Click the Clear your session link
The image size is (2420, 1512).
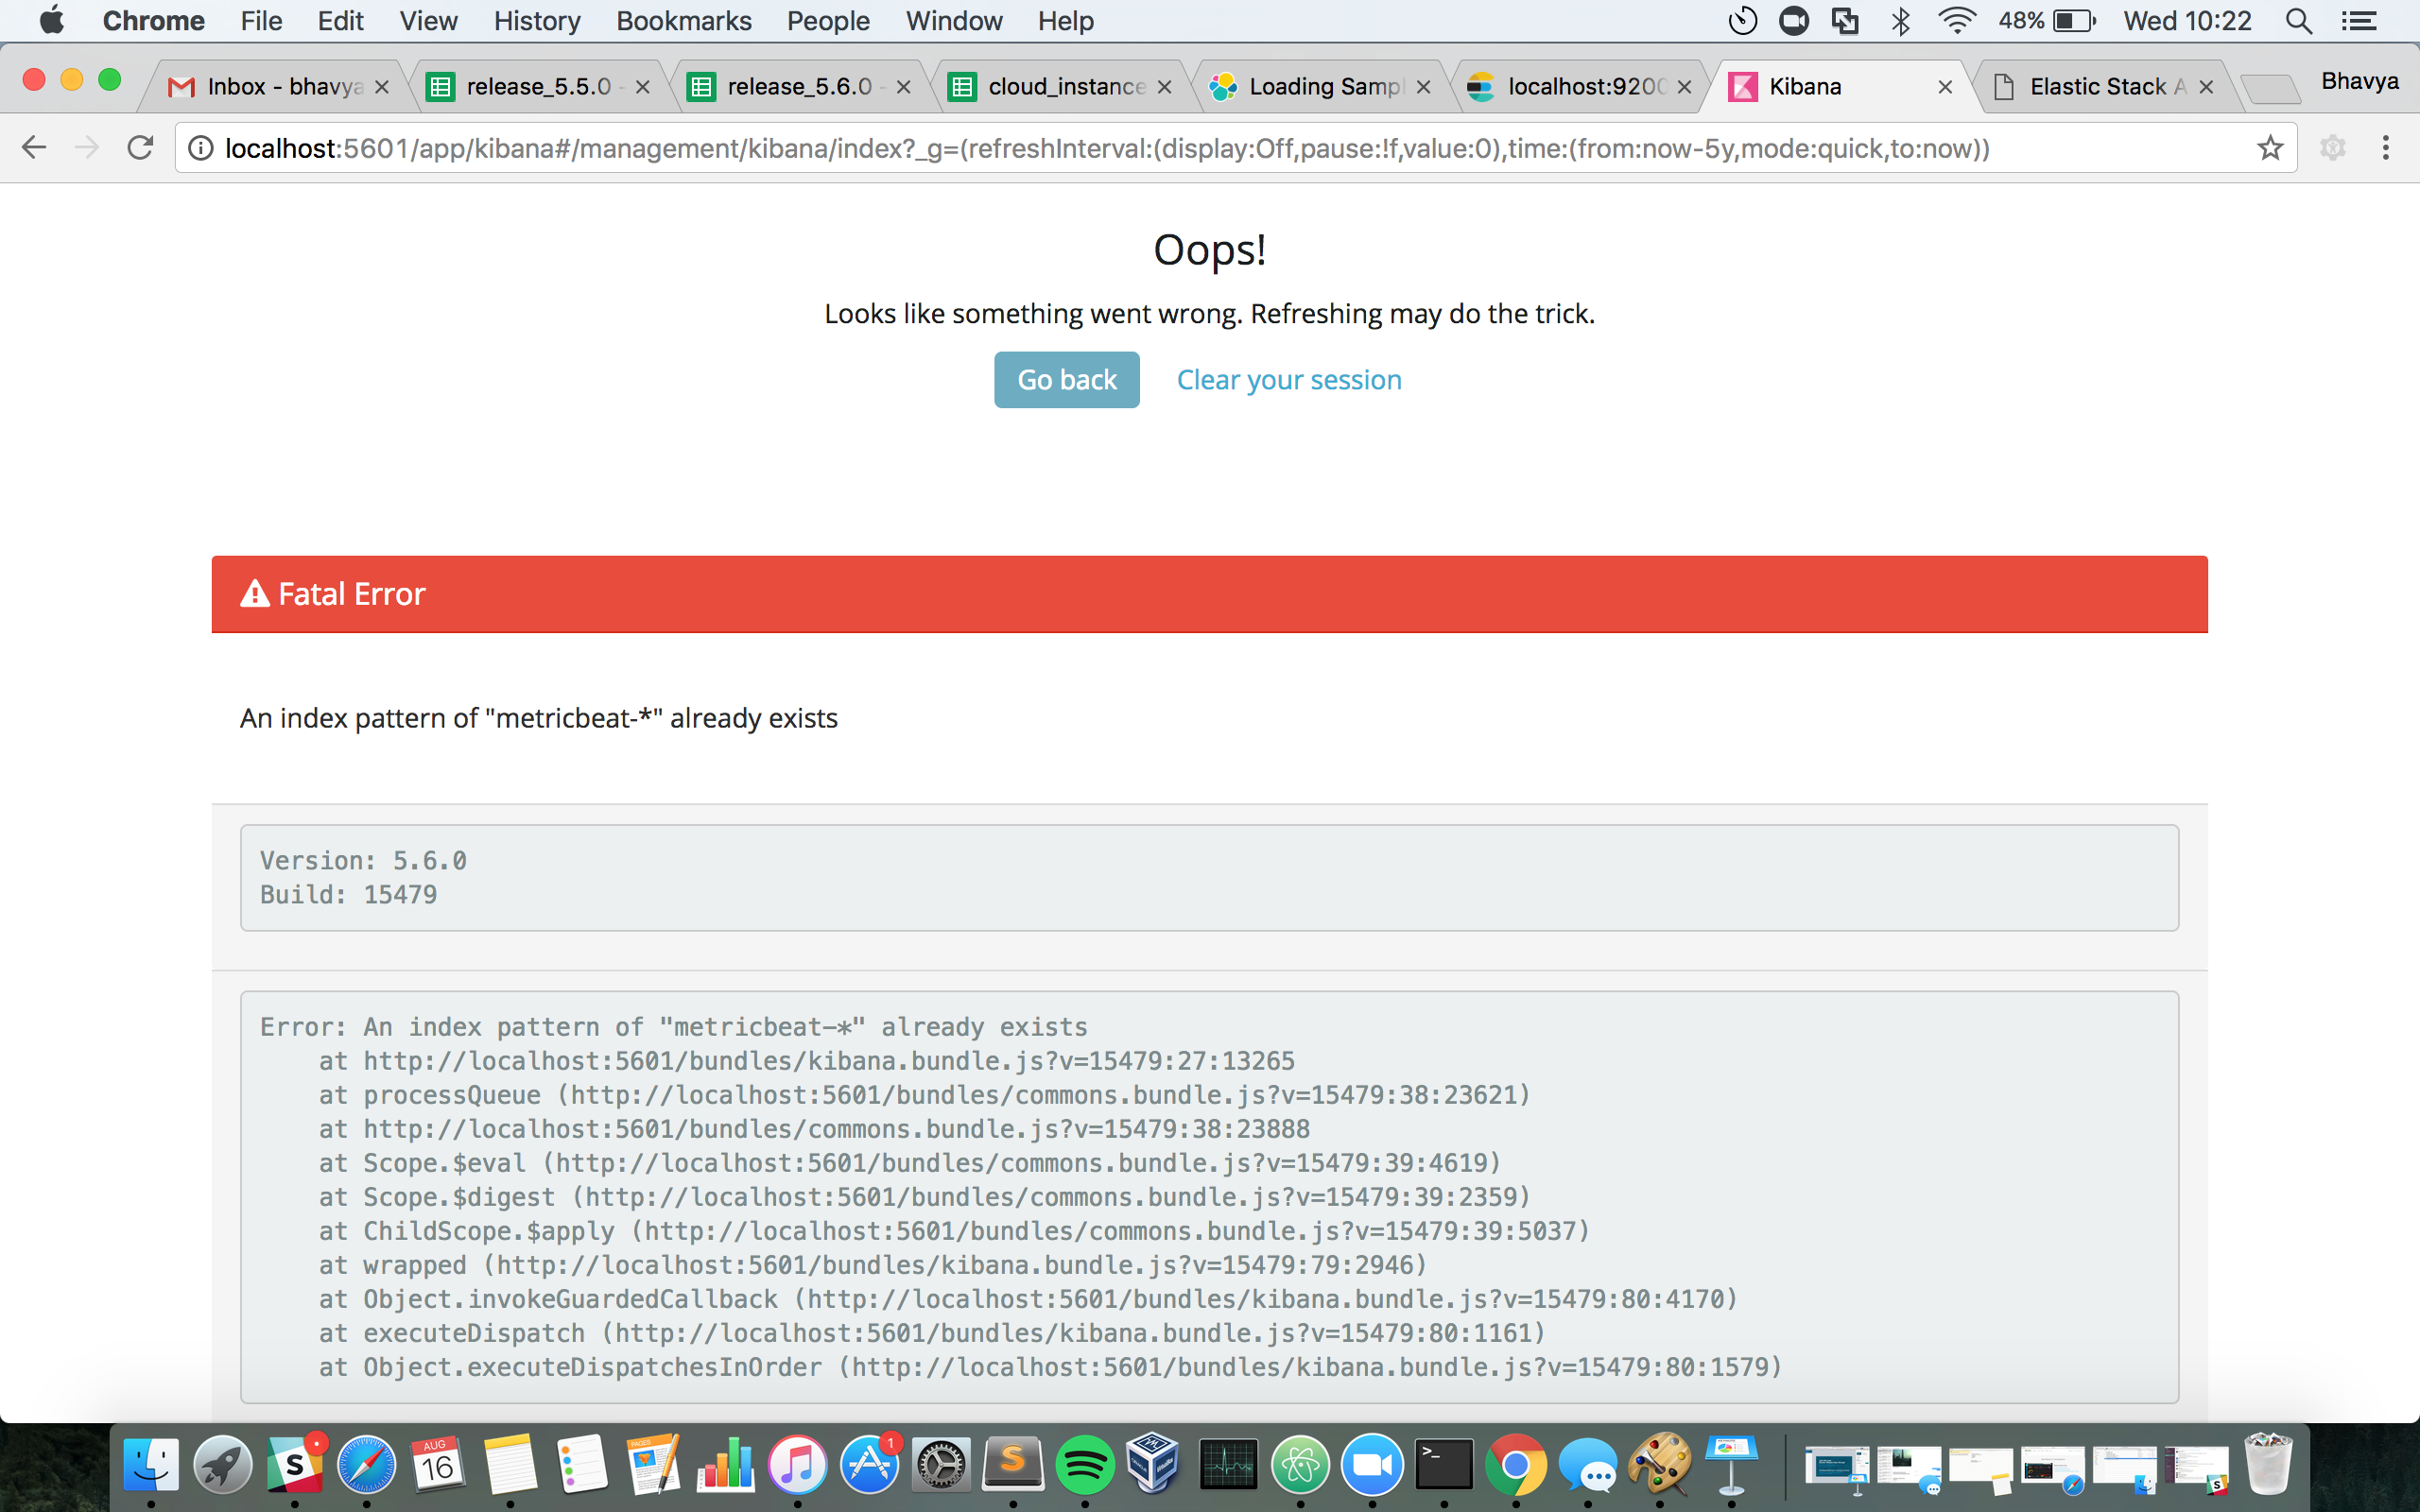[x=1288, y=379]
